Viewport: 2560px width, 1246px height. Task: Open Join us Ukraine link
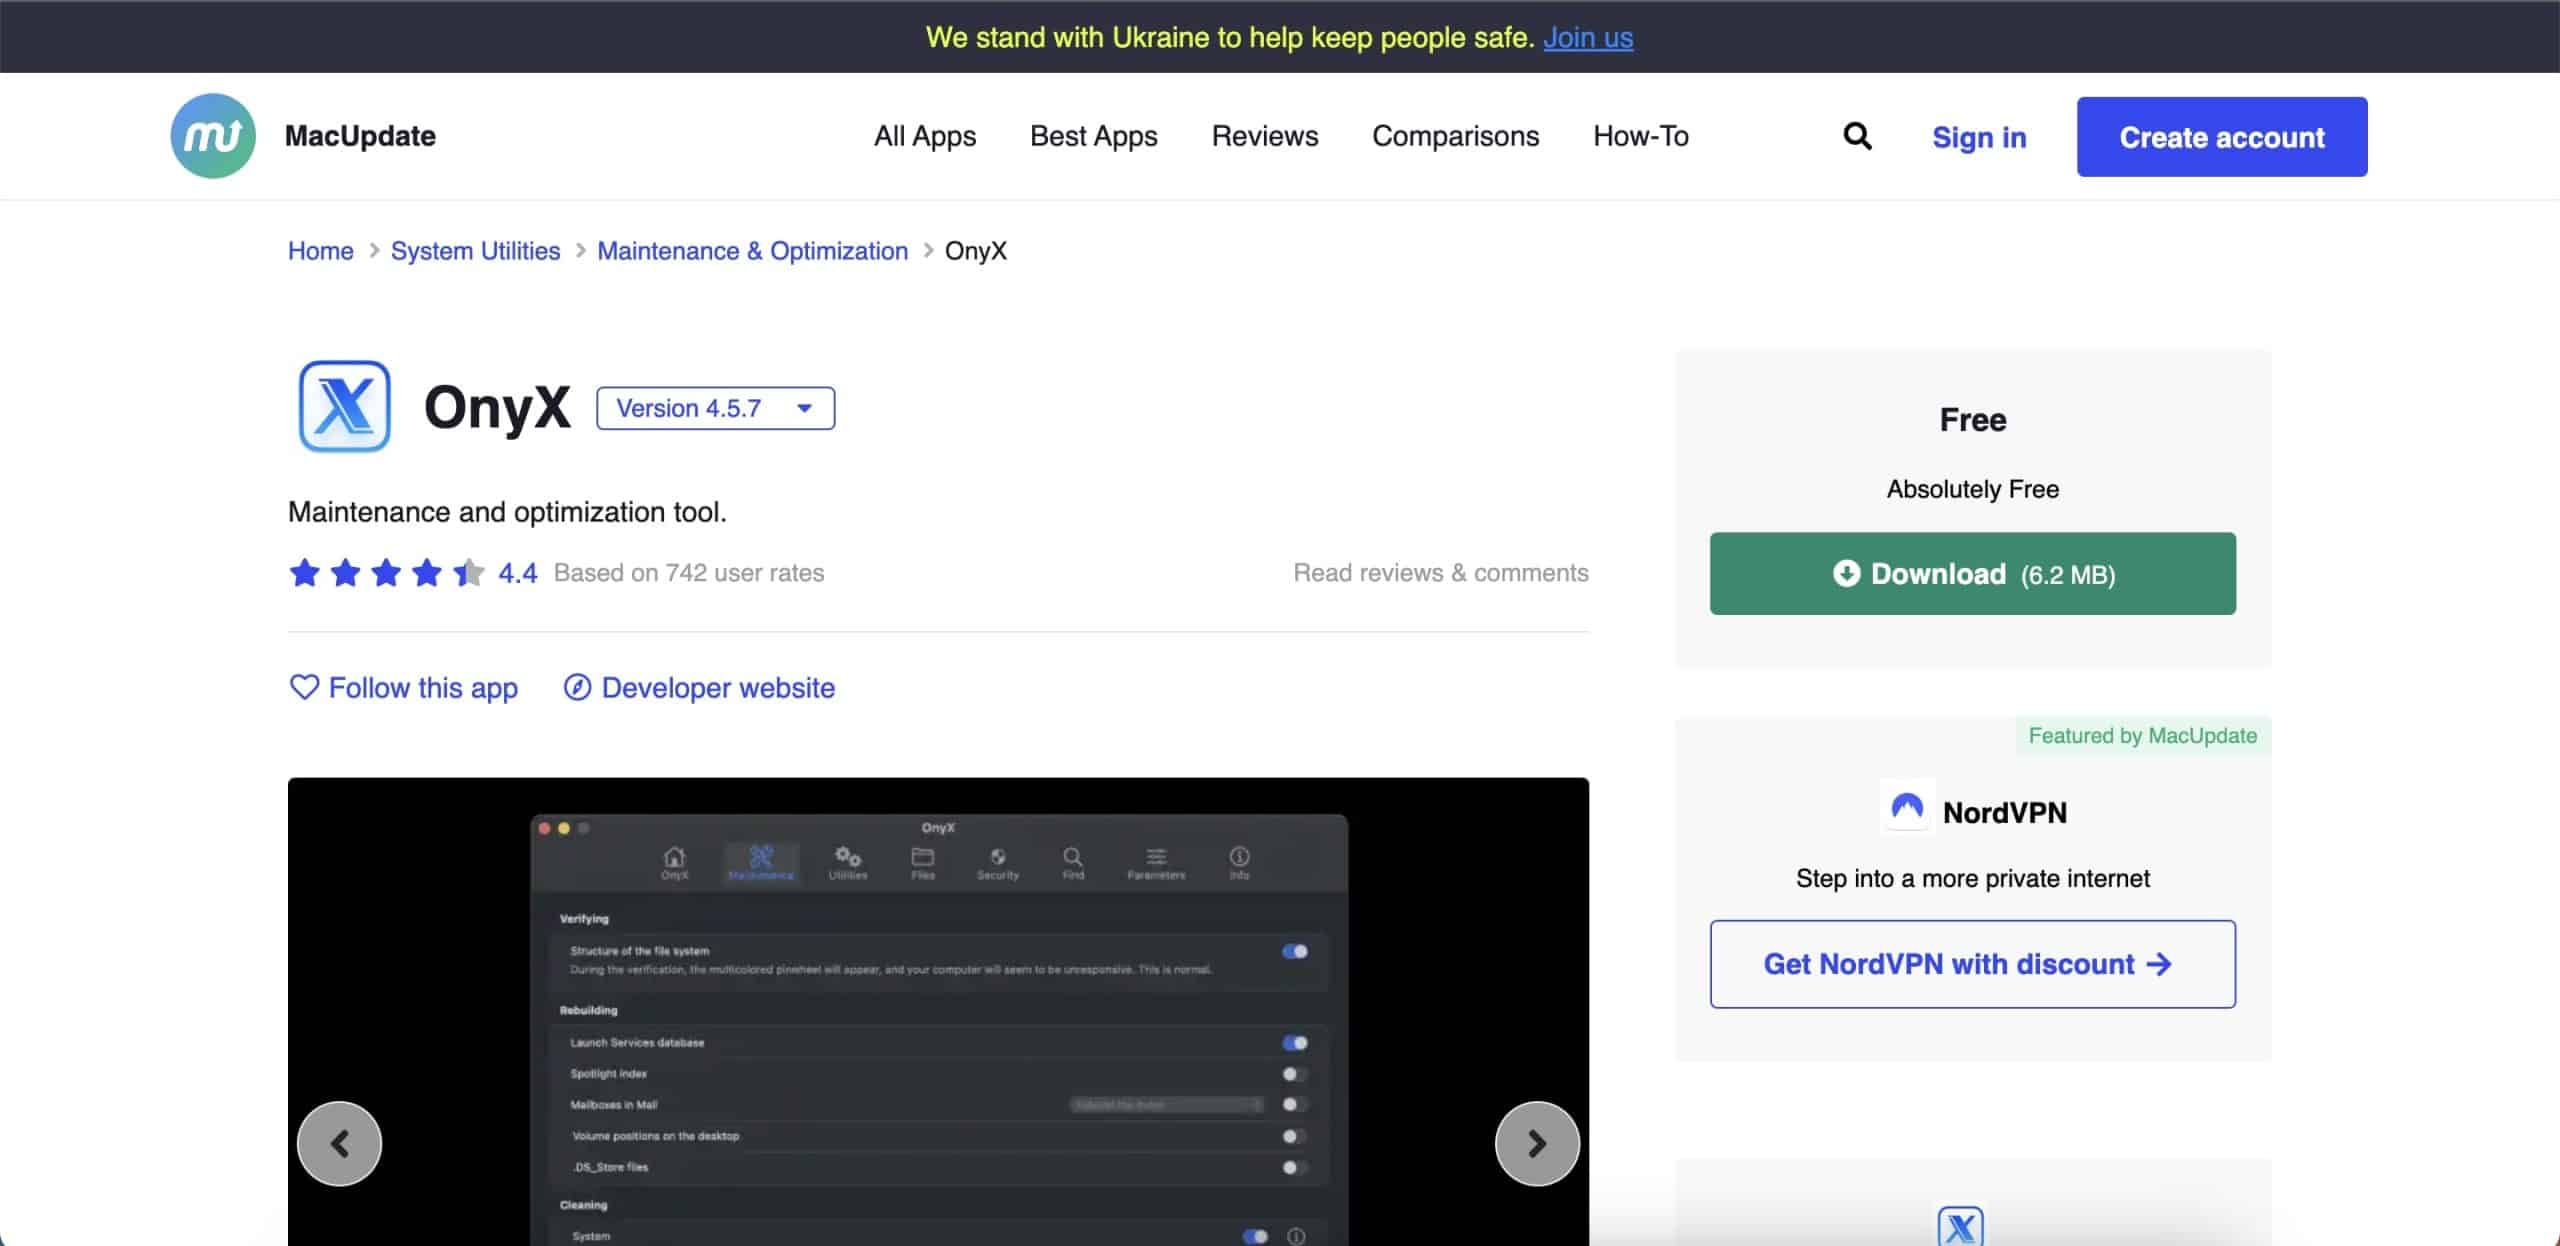click(x=1587, y=37)
